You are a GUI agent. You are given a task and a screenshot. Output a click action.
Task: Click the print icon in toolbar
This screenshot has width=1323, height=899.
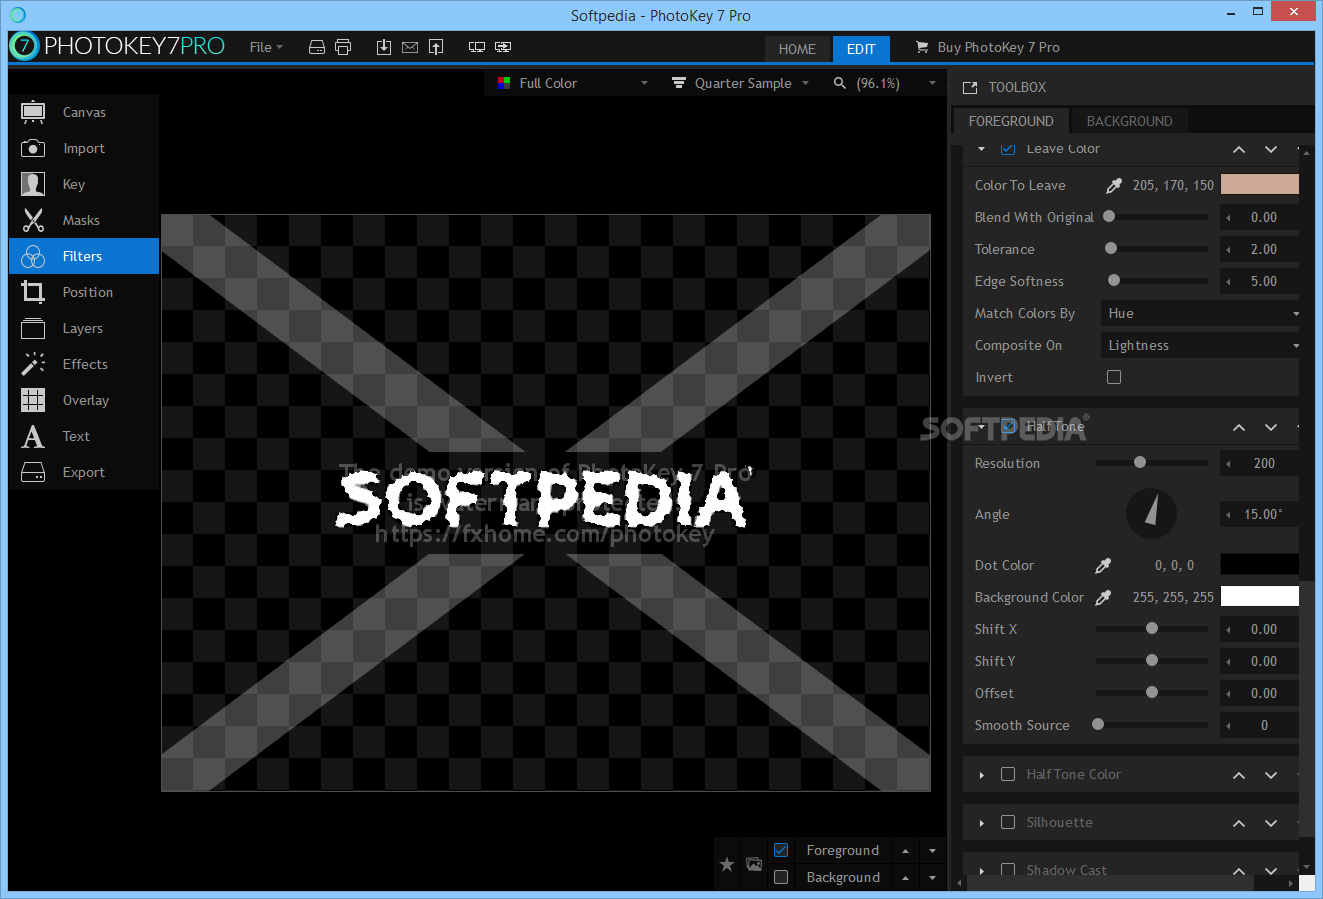(x=343, y=47)
